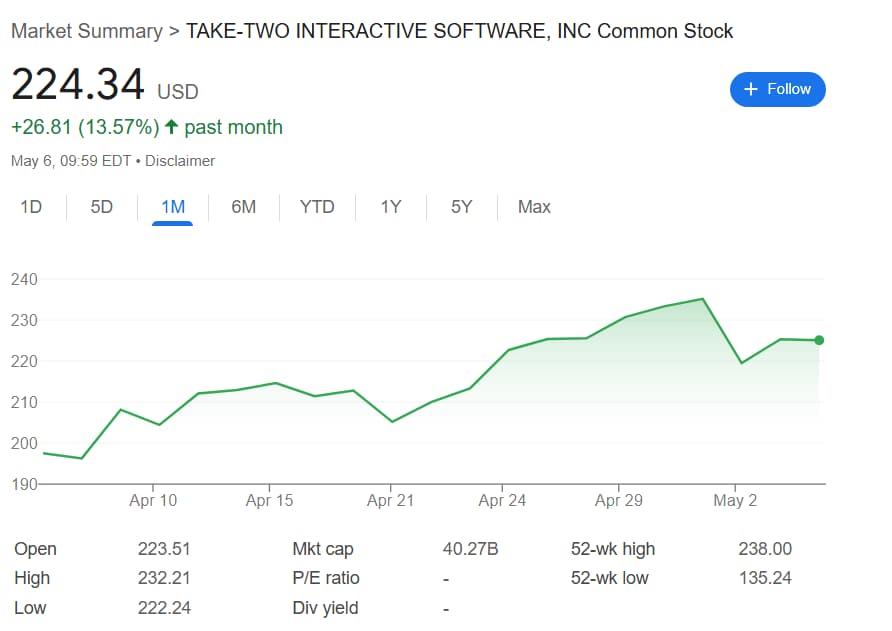The height and width of the screenshot is (631, 892).
Task: Click the past month label
Action: (x=233, y=127)
